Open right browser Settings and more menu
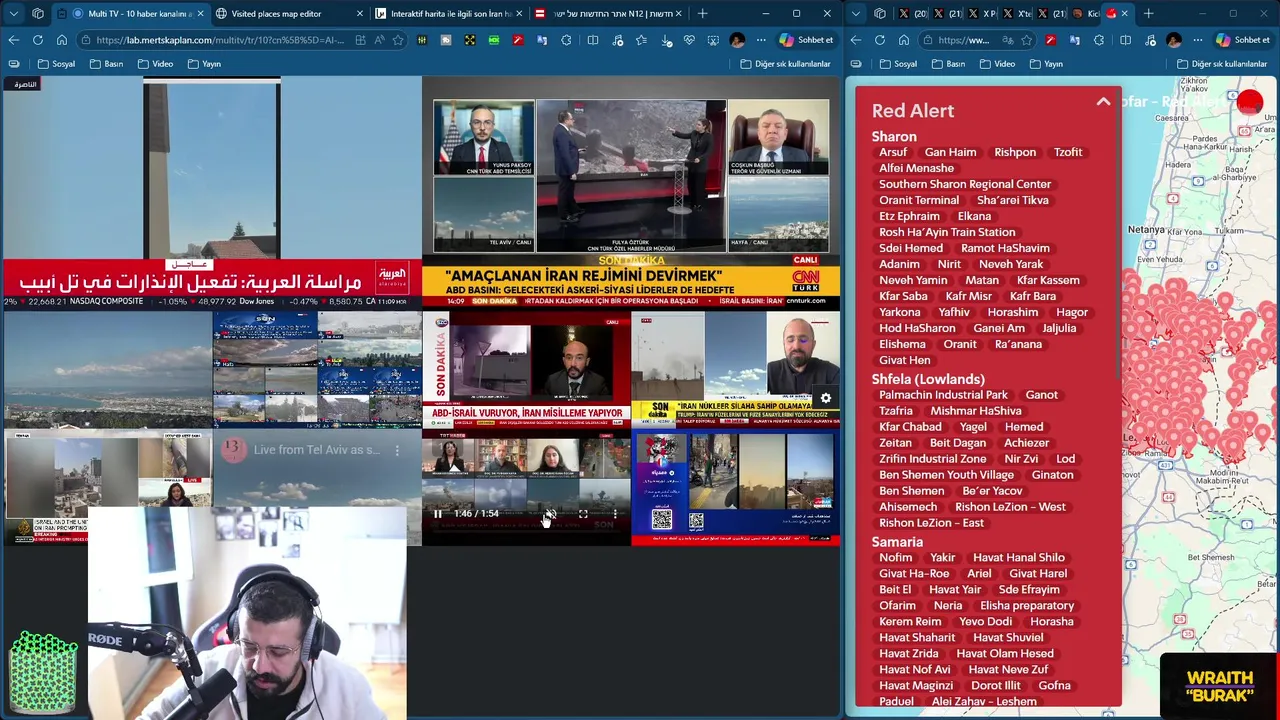Viewport: 1280px width, 720px height. coord(1198,40)
